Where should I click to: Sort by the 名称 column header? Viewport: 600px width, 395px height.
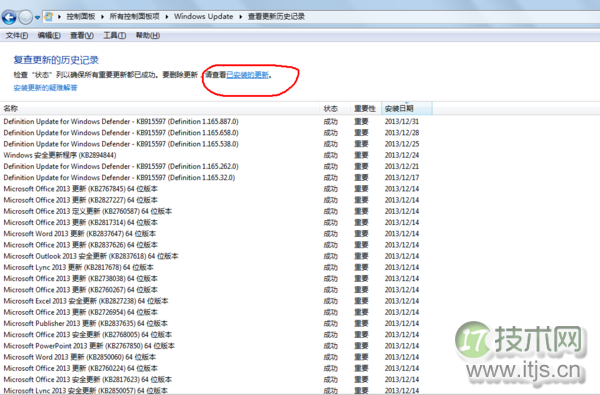[160, 108]
